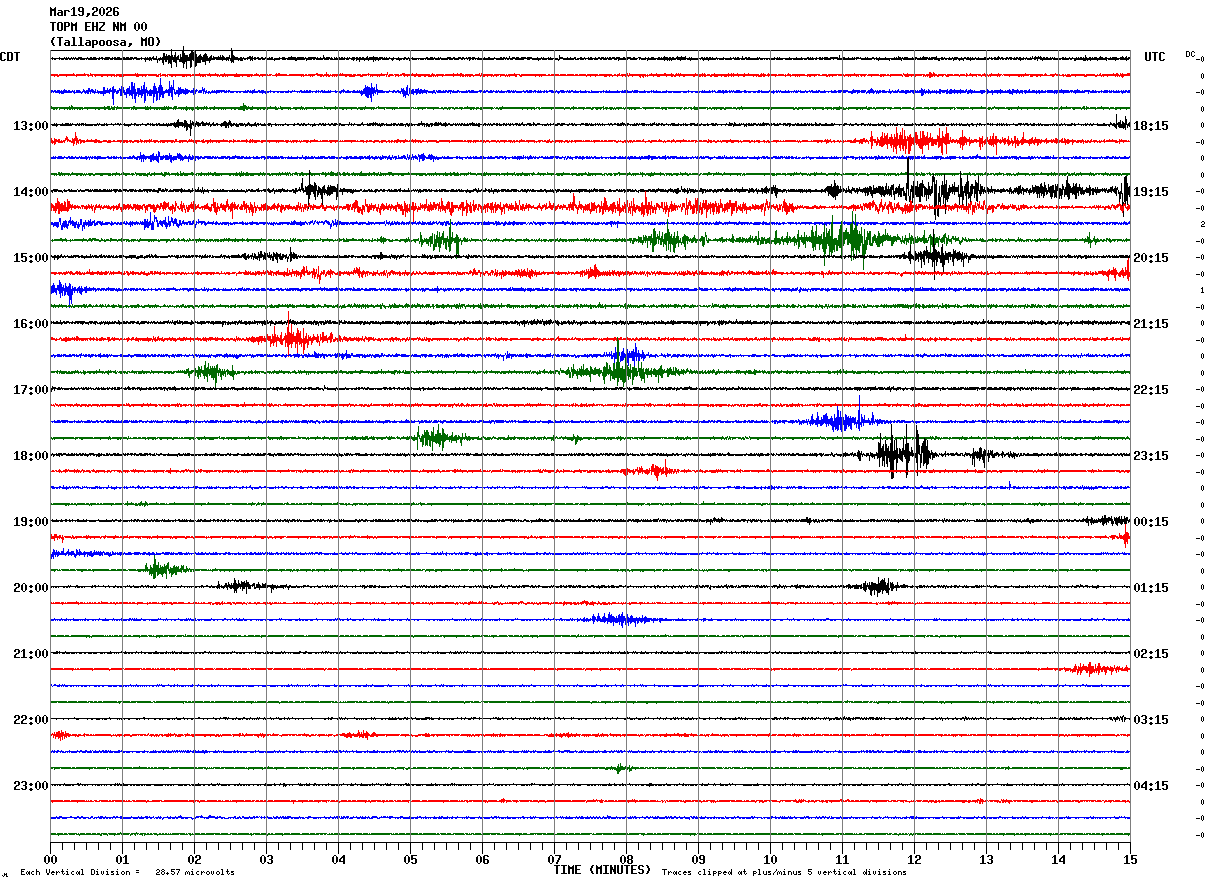Click the 22:15 UTC time label
The width and height of the screenshot is (1210, 886).
point(1151,390)
